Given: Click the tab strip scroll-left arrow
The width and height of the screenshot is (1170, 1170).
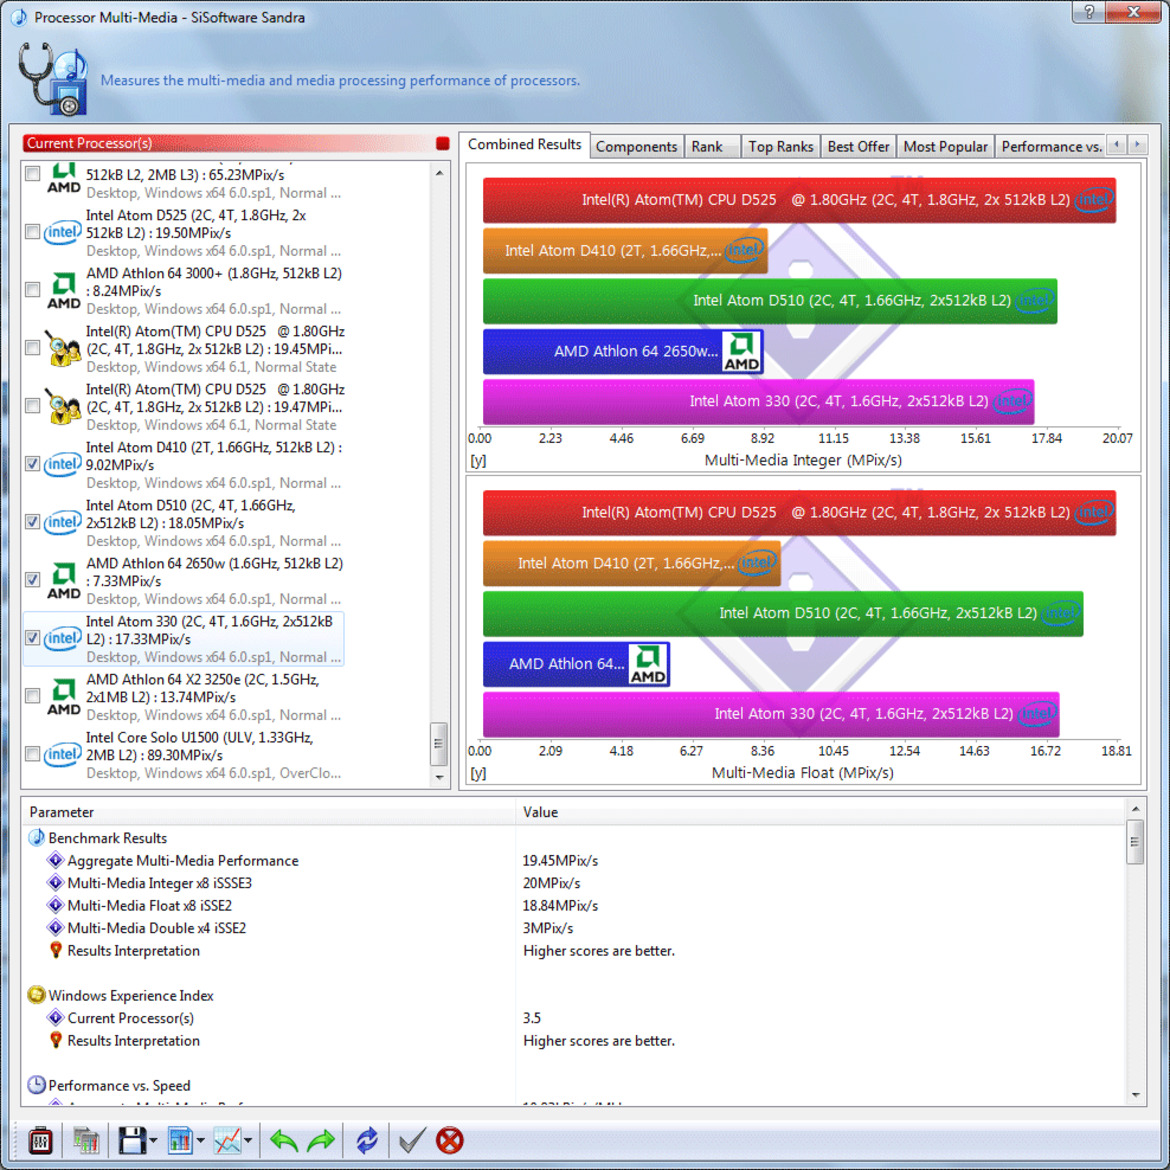Looking at the screenshot, I should click(x=1116, y=144).
